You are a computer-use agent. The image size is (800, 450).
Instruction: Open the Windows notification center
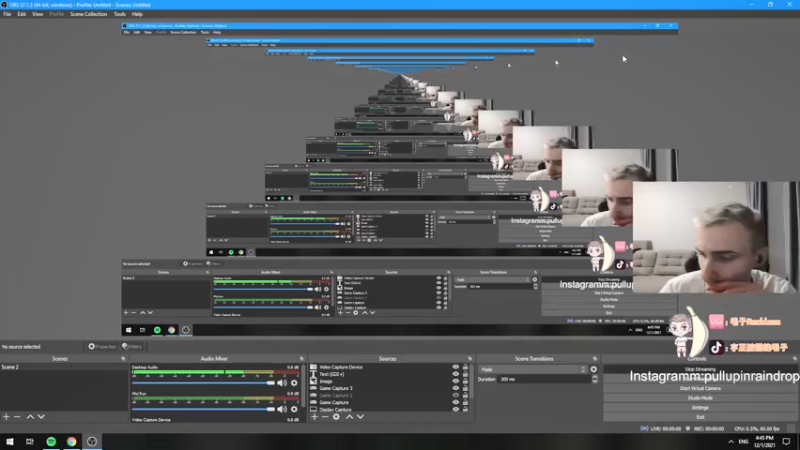[x=786, y=441]
